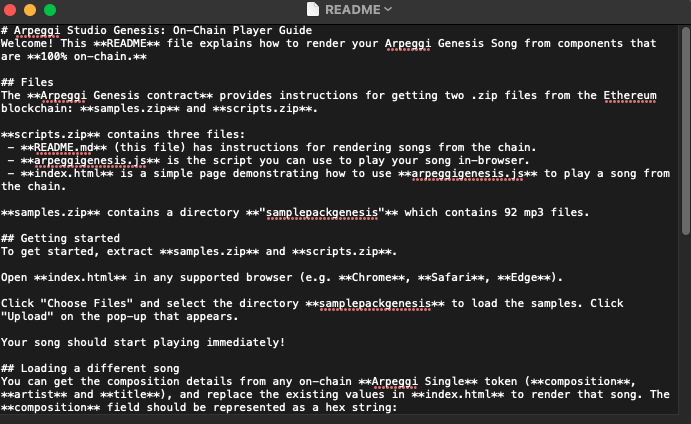This screenshot has height=424, width=691.
Task: Click the README document proxy icon
Action: point(312,9)
